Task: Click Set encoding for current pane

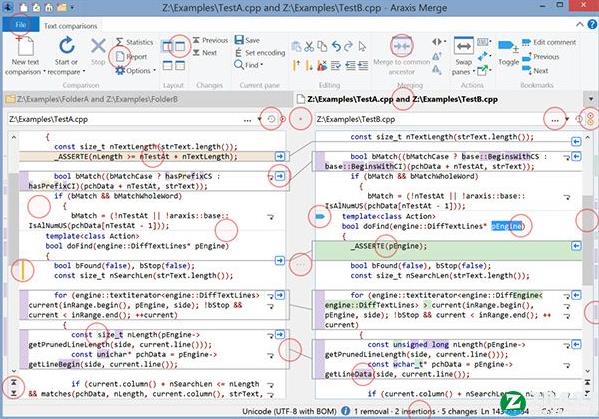Action: (x=260, y=53)
